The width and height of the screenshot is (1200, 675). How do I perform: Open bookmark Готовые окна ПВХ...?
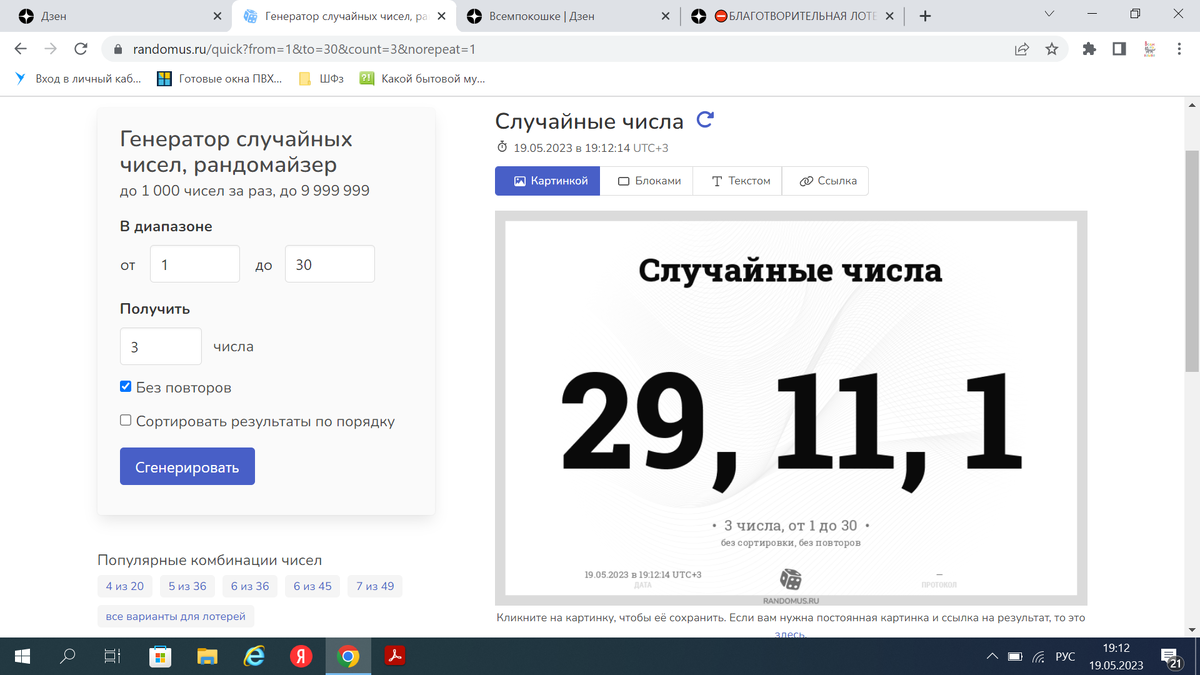pos(220,78)
